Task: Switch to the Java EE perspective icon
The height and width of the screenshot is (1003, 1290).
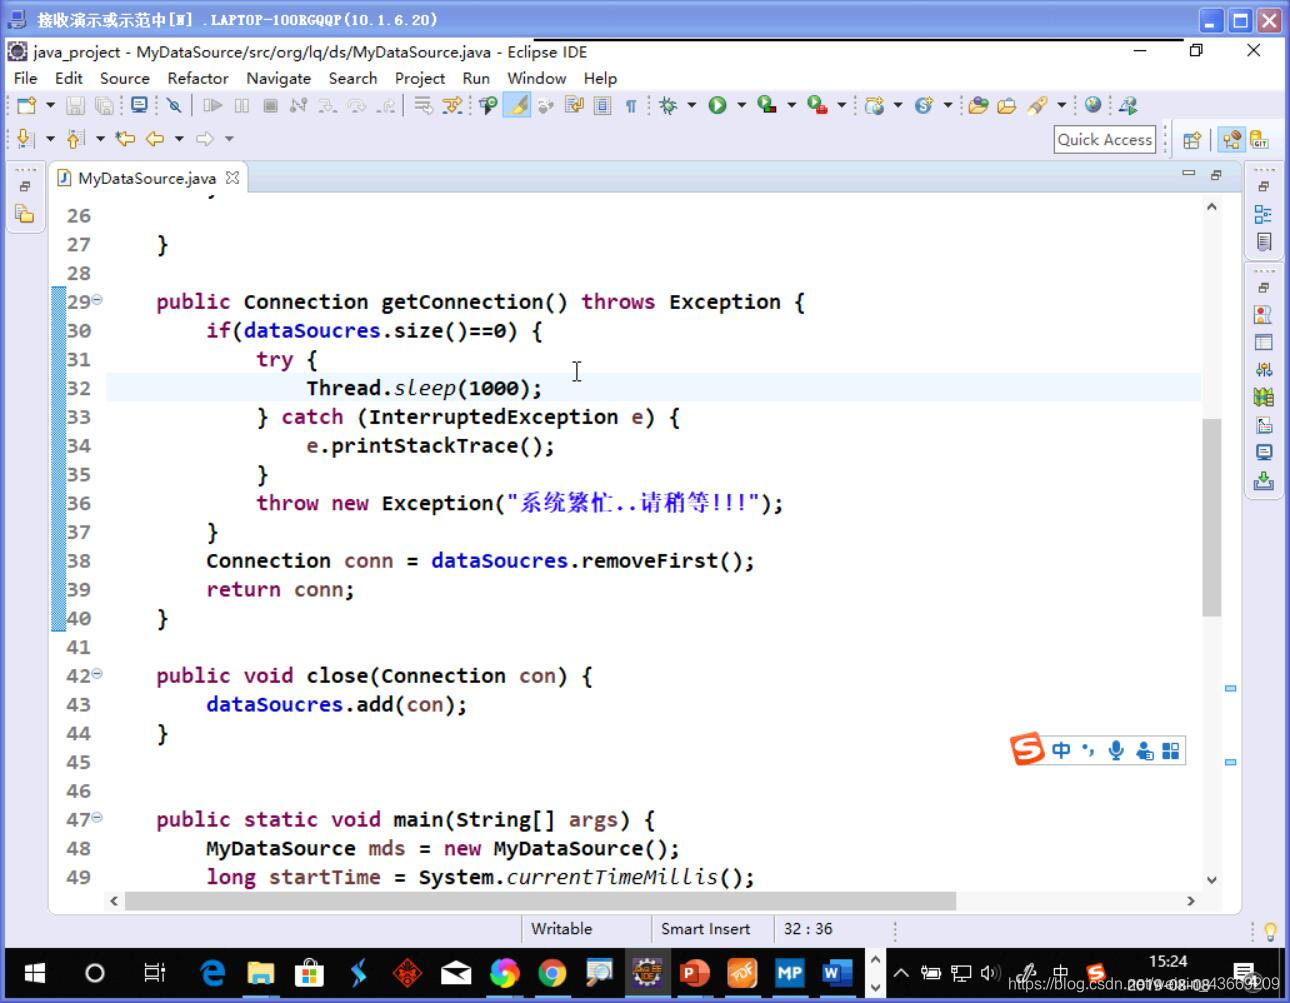Action: (1231, 140)
